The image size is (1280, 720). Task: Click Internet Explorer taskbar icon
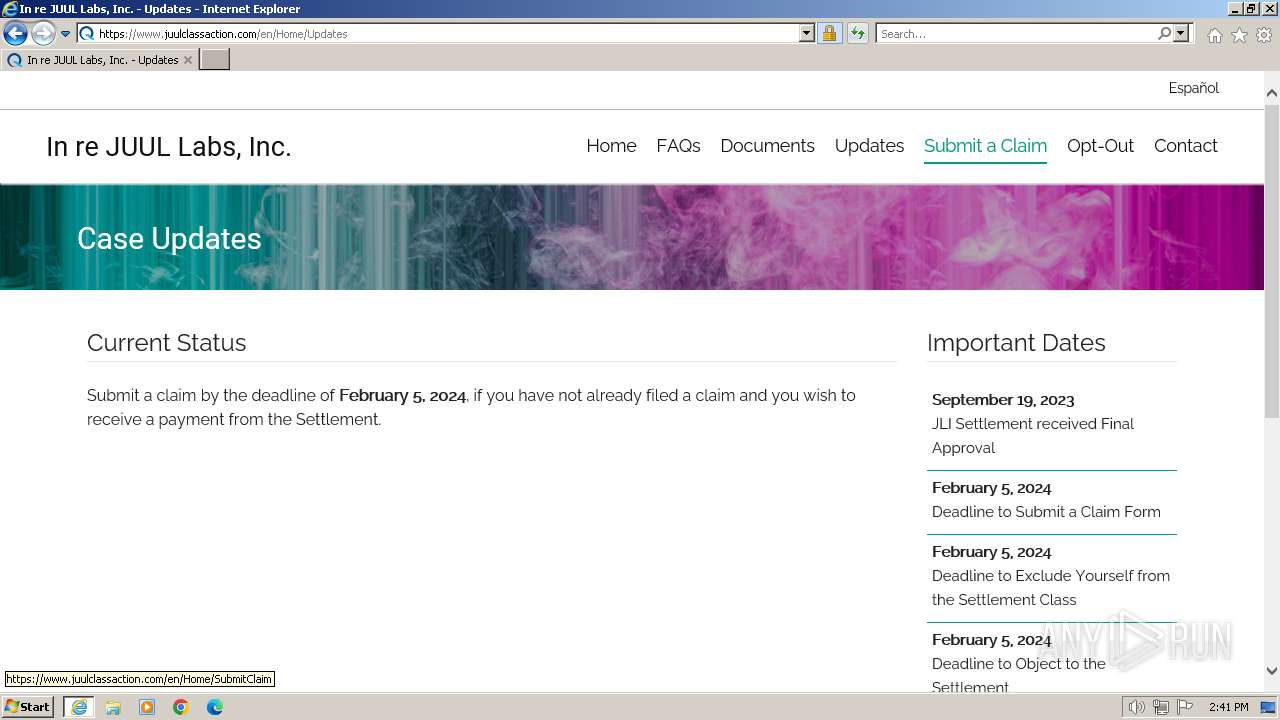pyautogui.click(x=79, y=707)
